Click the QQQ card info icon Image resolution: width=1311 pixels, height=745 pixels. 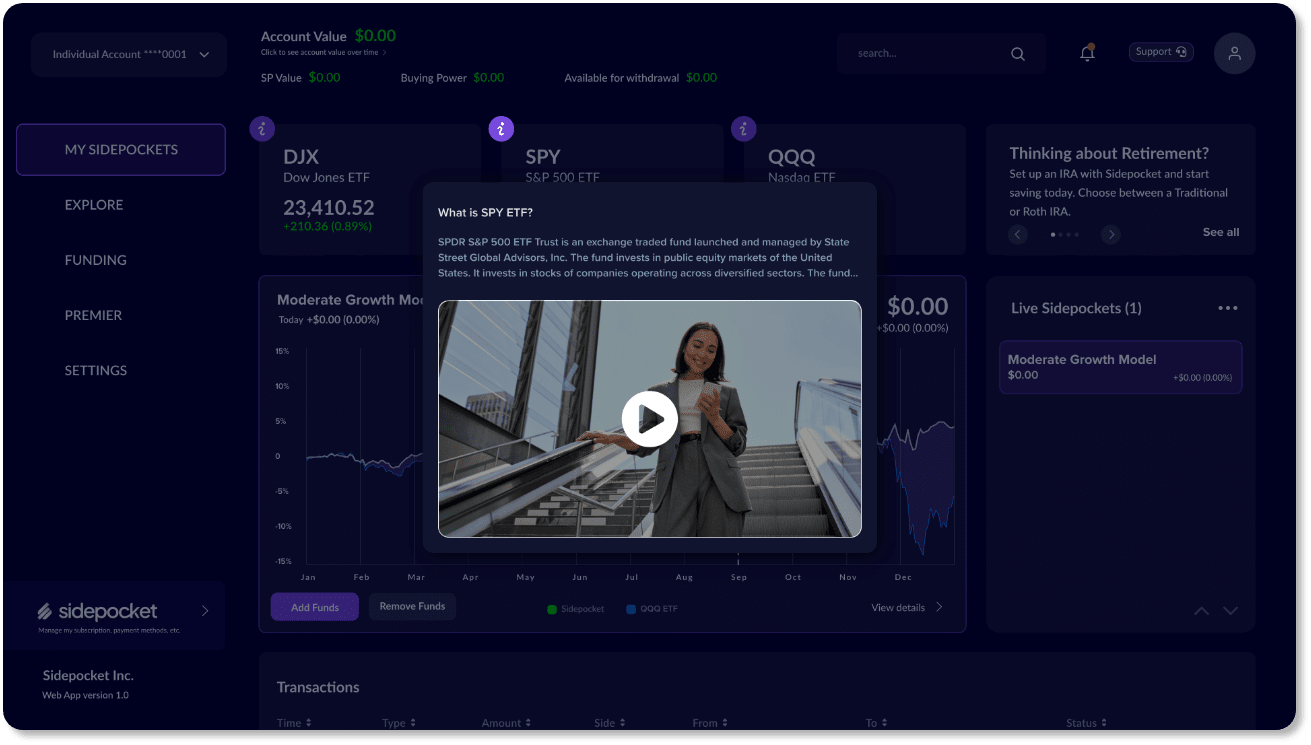click(743, 128)
